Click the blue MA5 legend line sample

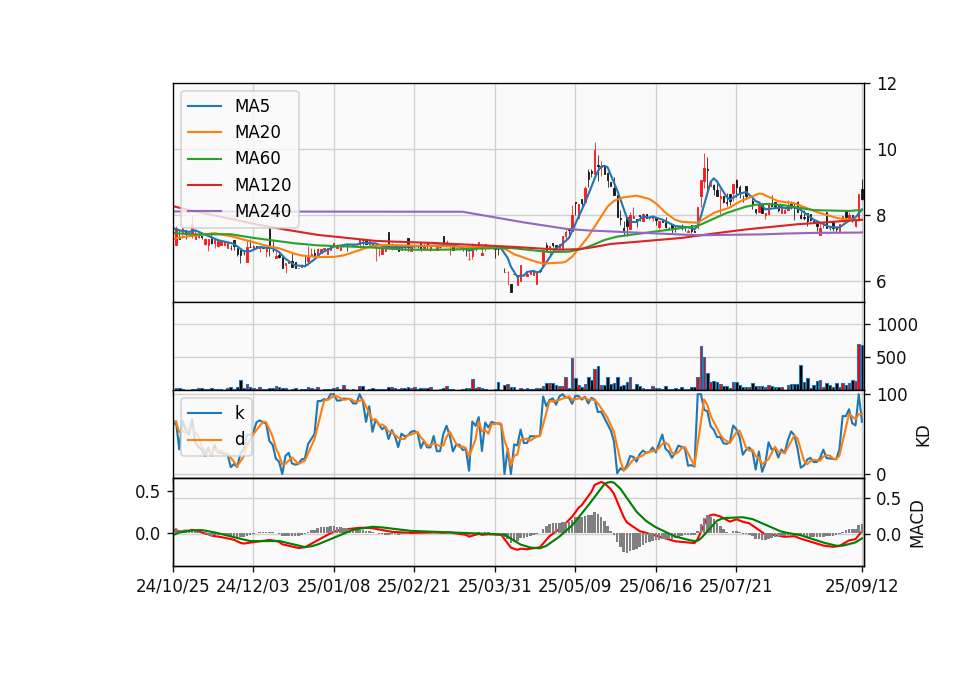point(204,107)
